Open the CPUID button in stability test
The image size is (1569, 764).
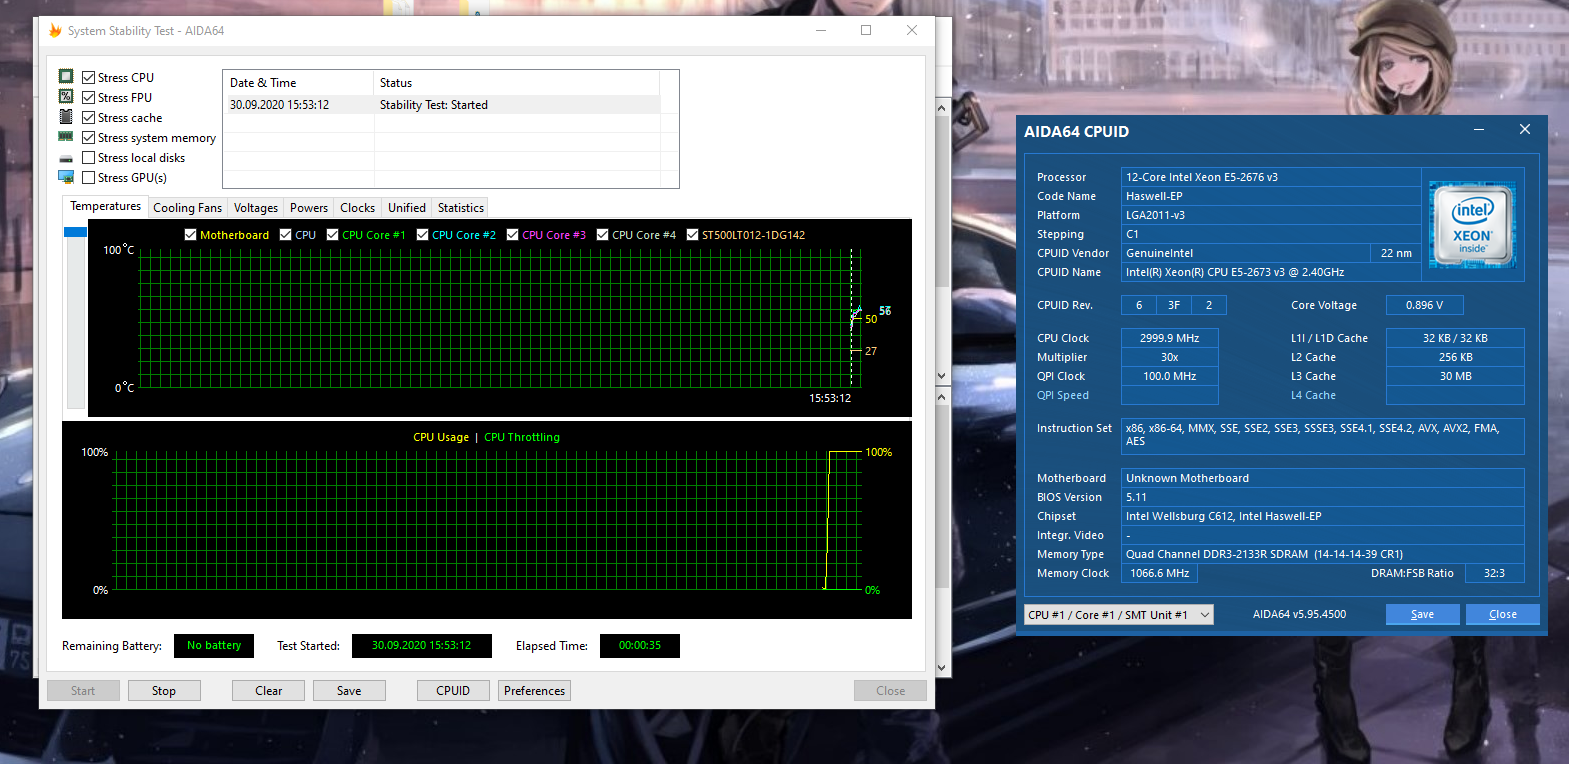coord(453,691)
